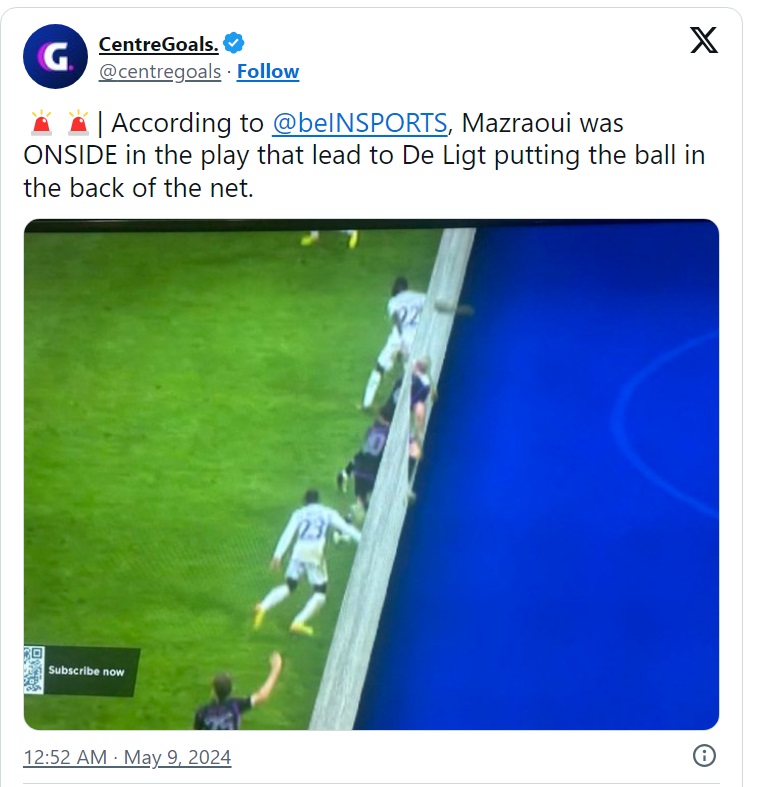Viewport: 763px width, 787px height.
Task: Click the player raising his arm
Action: click(x=236, y=694)
